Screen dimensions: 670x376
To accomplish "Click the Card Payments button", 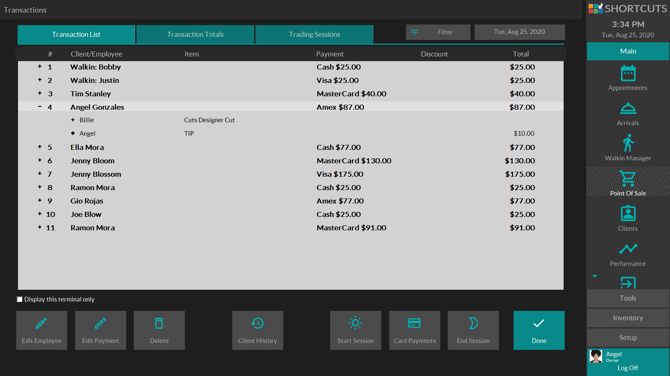I will tap(414, 330).
